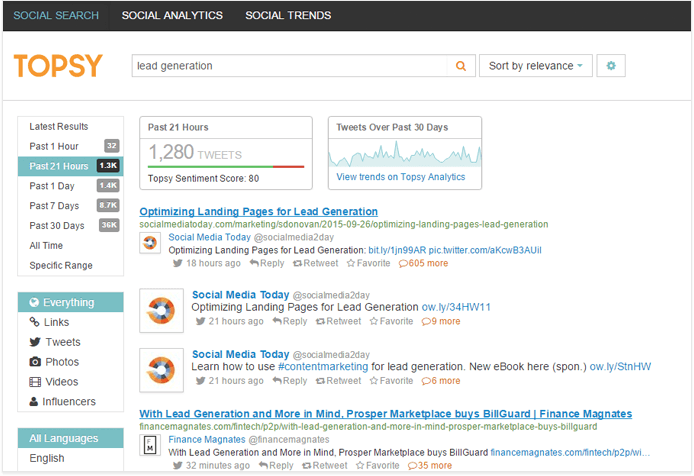694x476 pixels.
Task: Switch to Social Search tab
Action: [x=56, y=15]
